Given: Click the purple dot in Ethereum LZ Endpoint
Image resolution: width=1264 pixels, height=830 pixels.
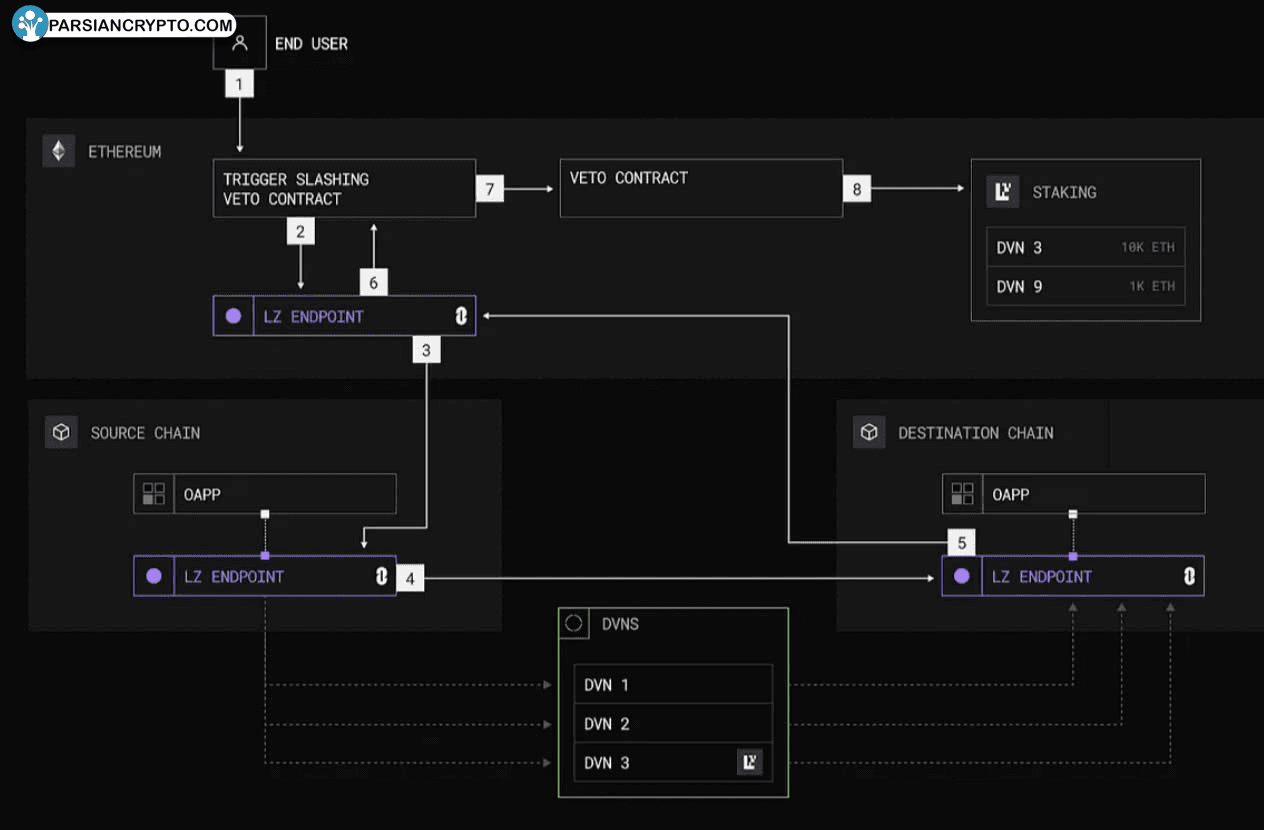Looking at the screenshot, I should pos(233,316).
